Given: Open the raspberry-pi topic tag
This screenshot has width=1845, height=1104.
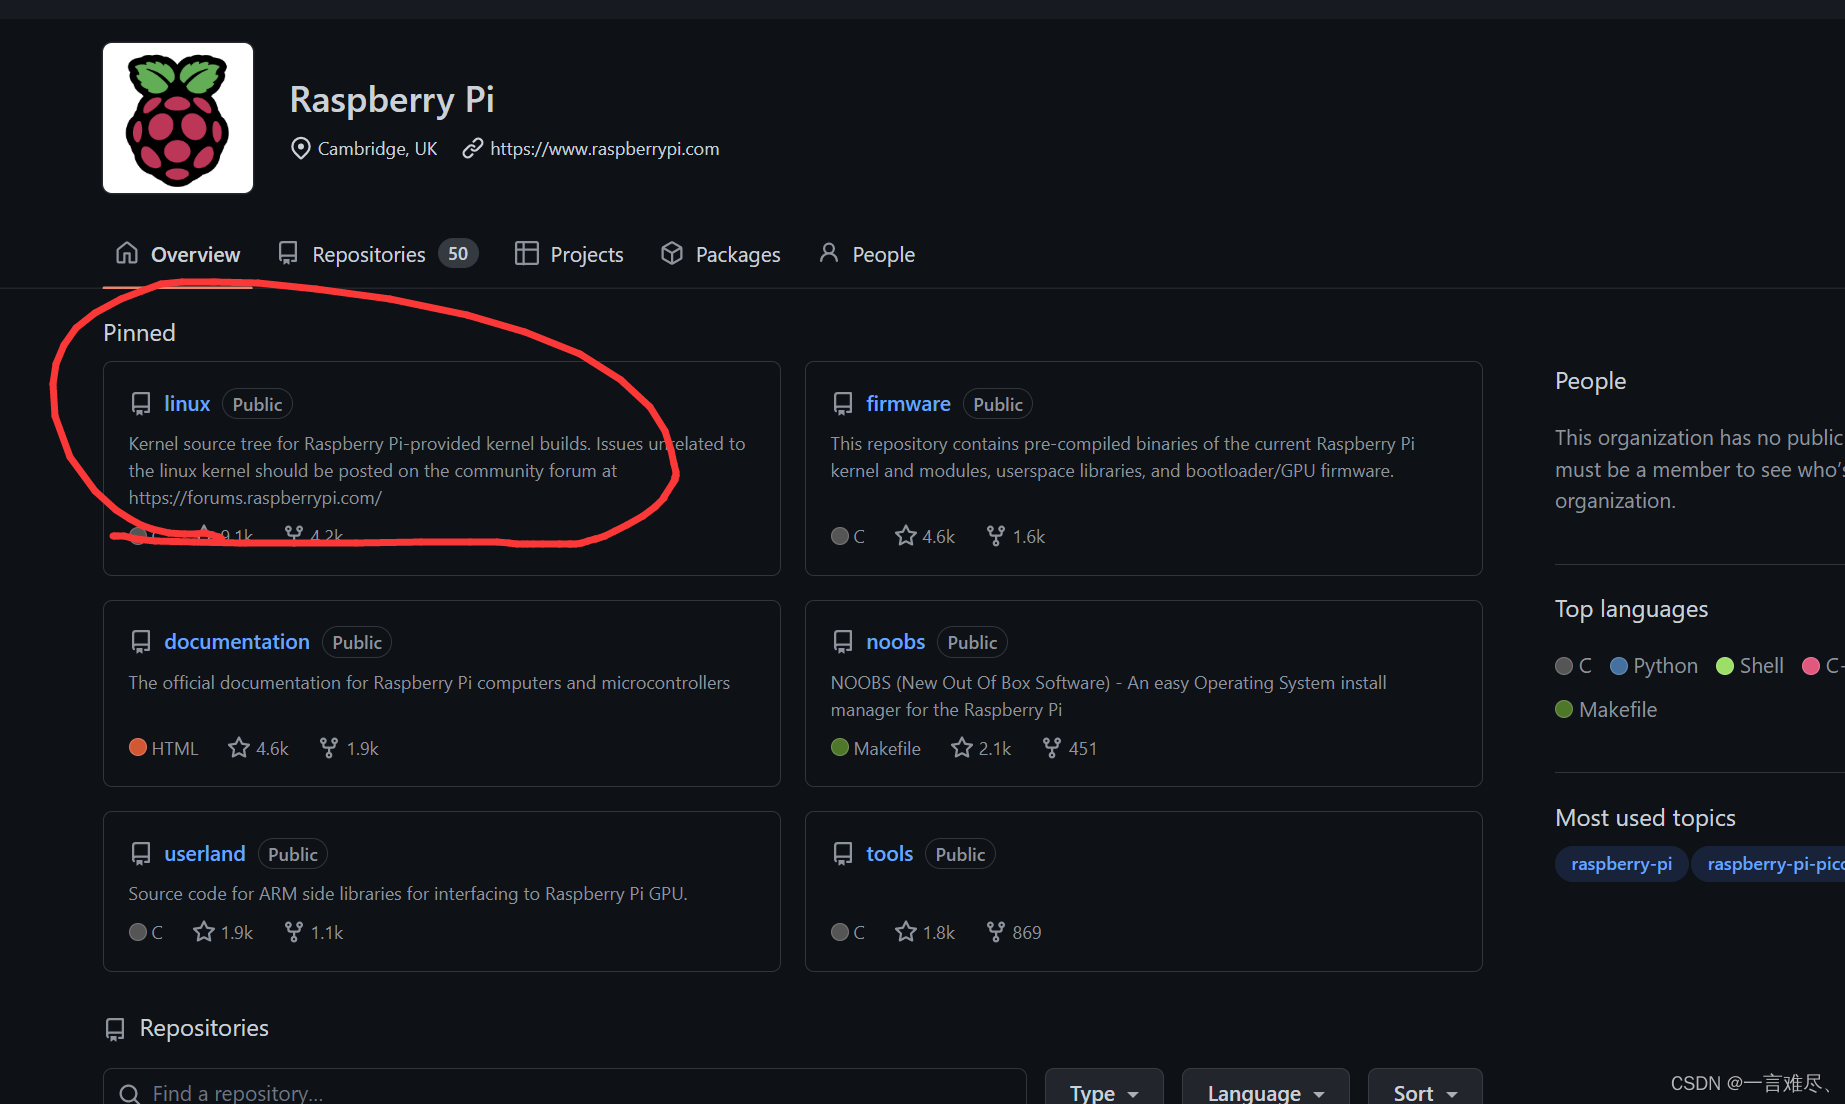Looking at the screenshot, I should (x=1621, y=864).
